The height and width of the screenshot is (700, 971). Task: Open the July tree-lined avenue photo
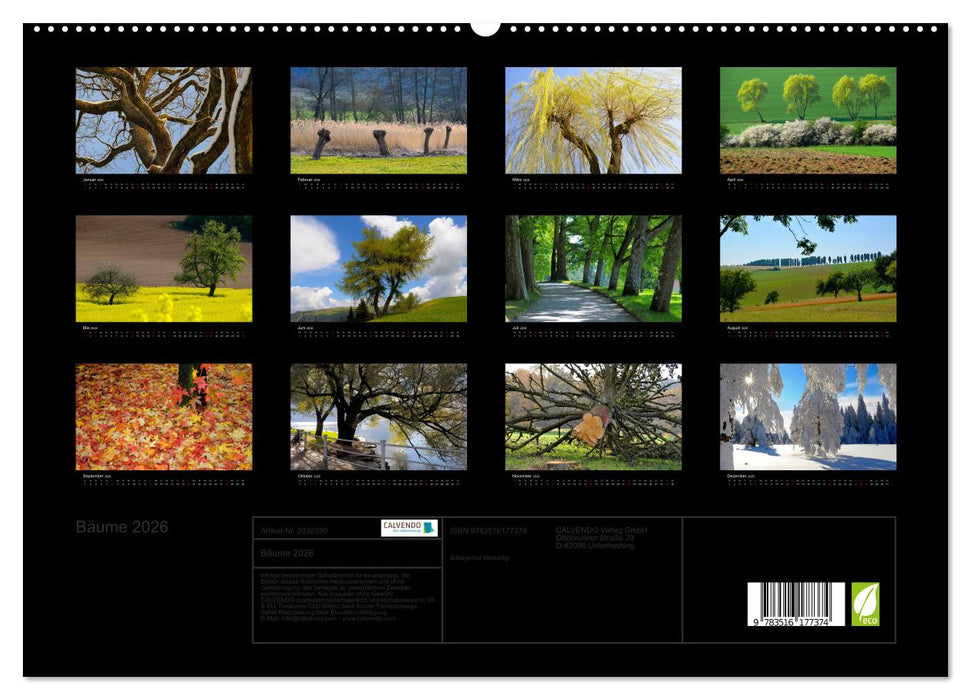593,269
